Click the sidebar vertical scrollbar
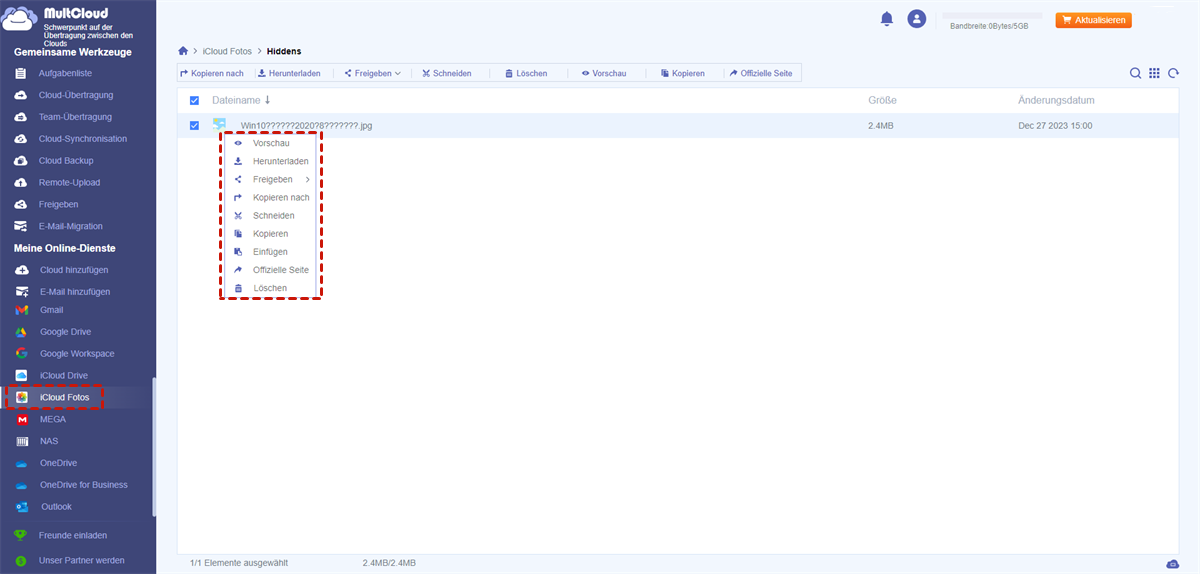 (153, 446)
